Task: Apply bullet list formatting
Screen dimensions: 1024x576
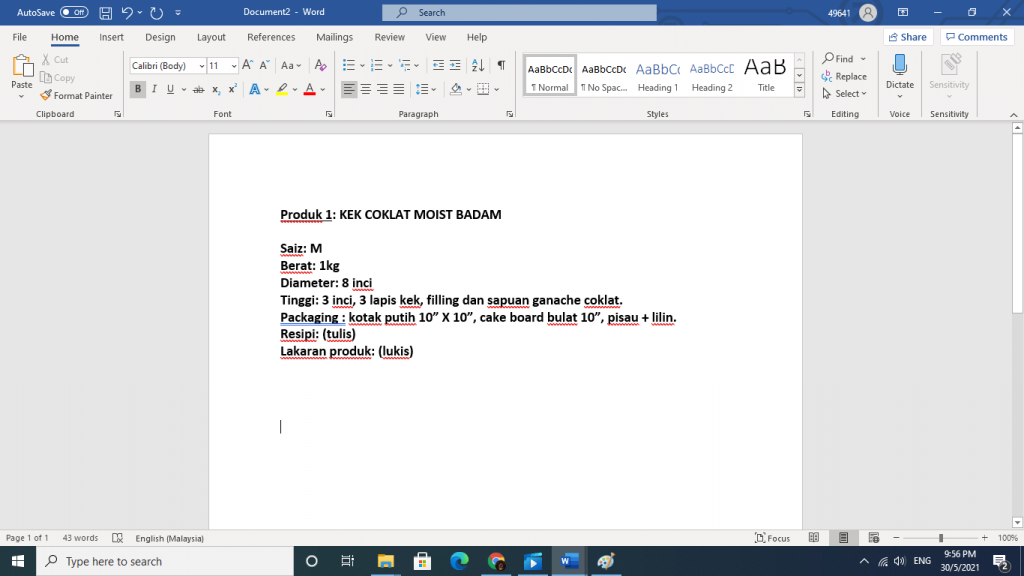Action: 348,65
